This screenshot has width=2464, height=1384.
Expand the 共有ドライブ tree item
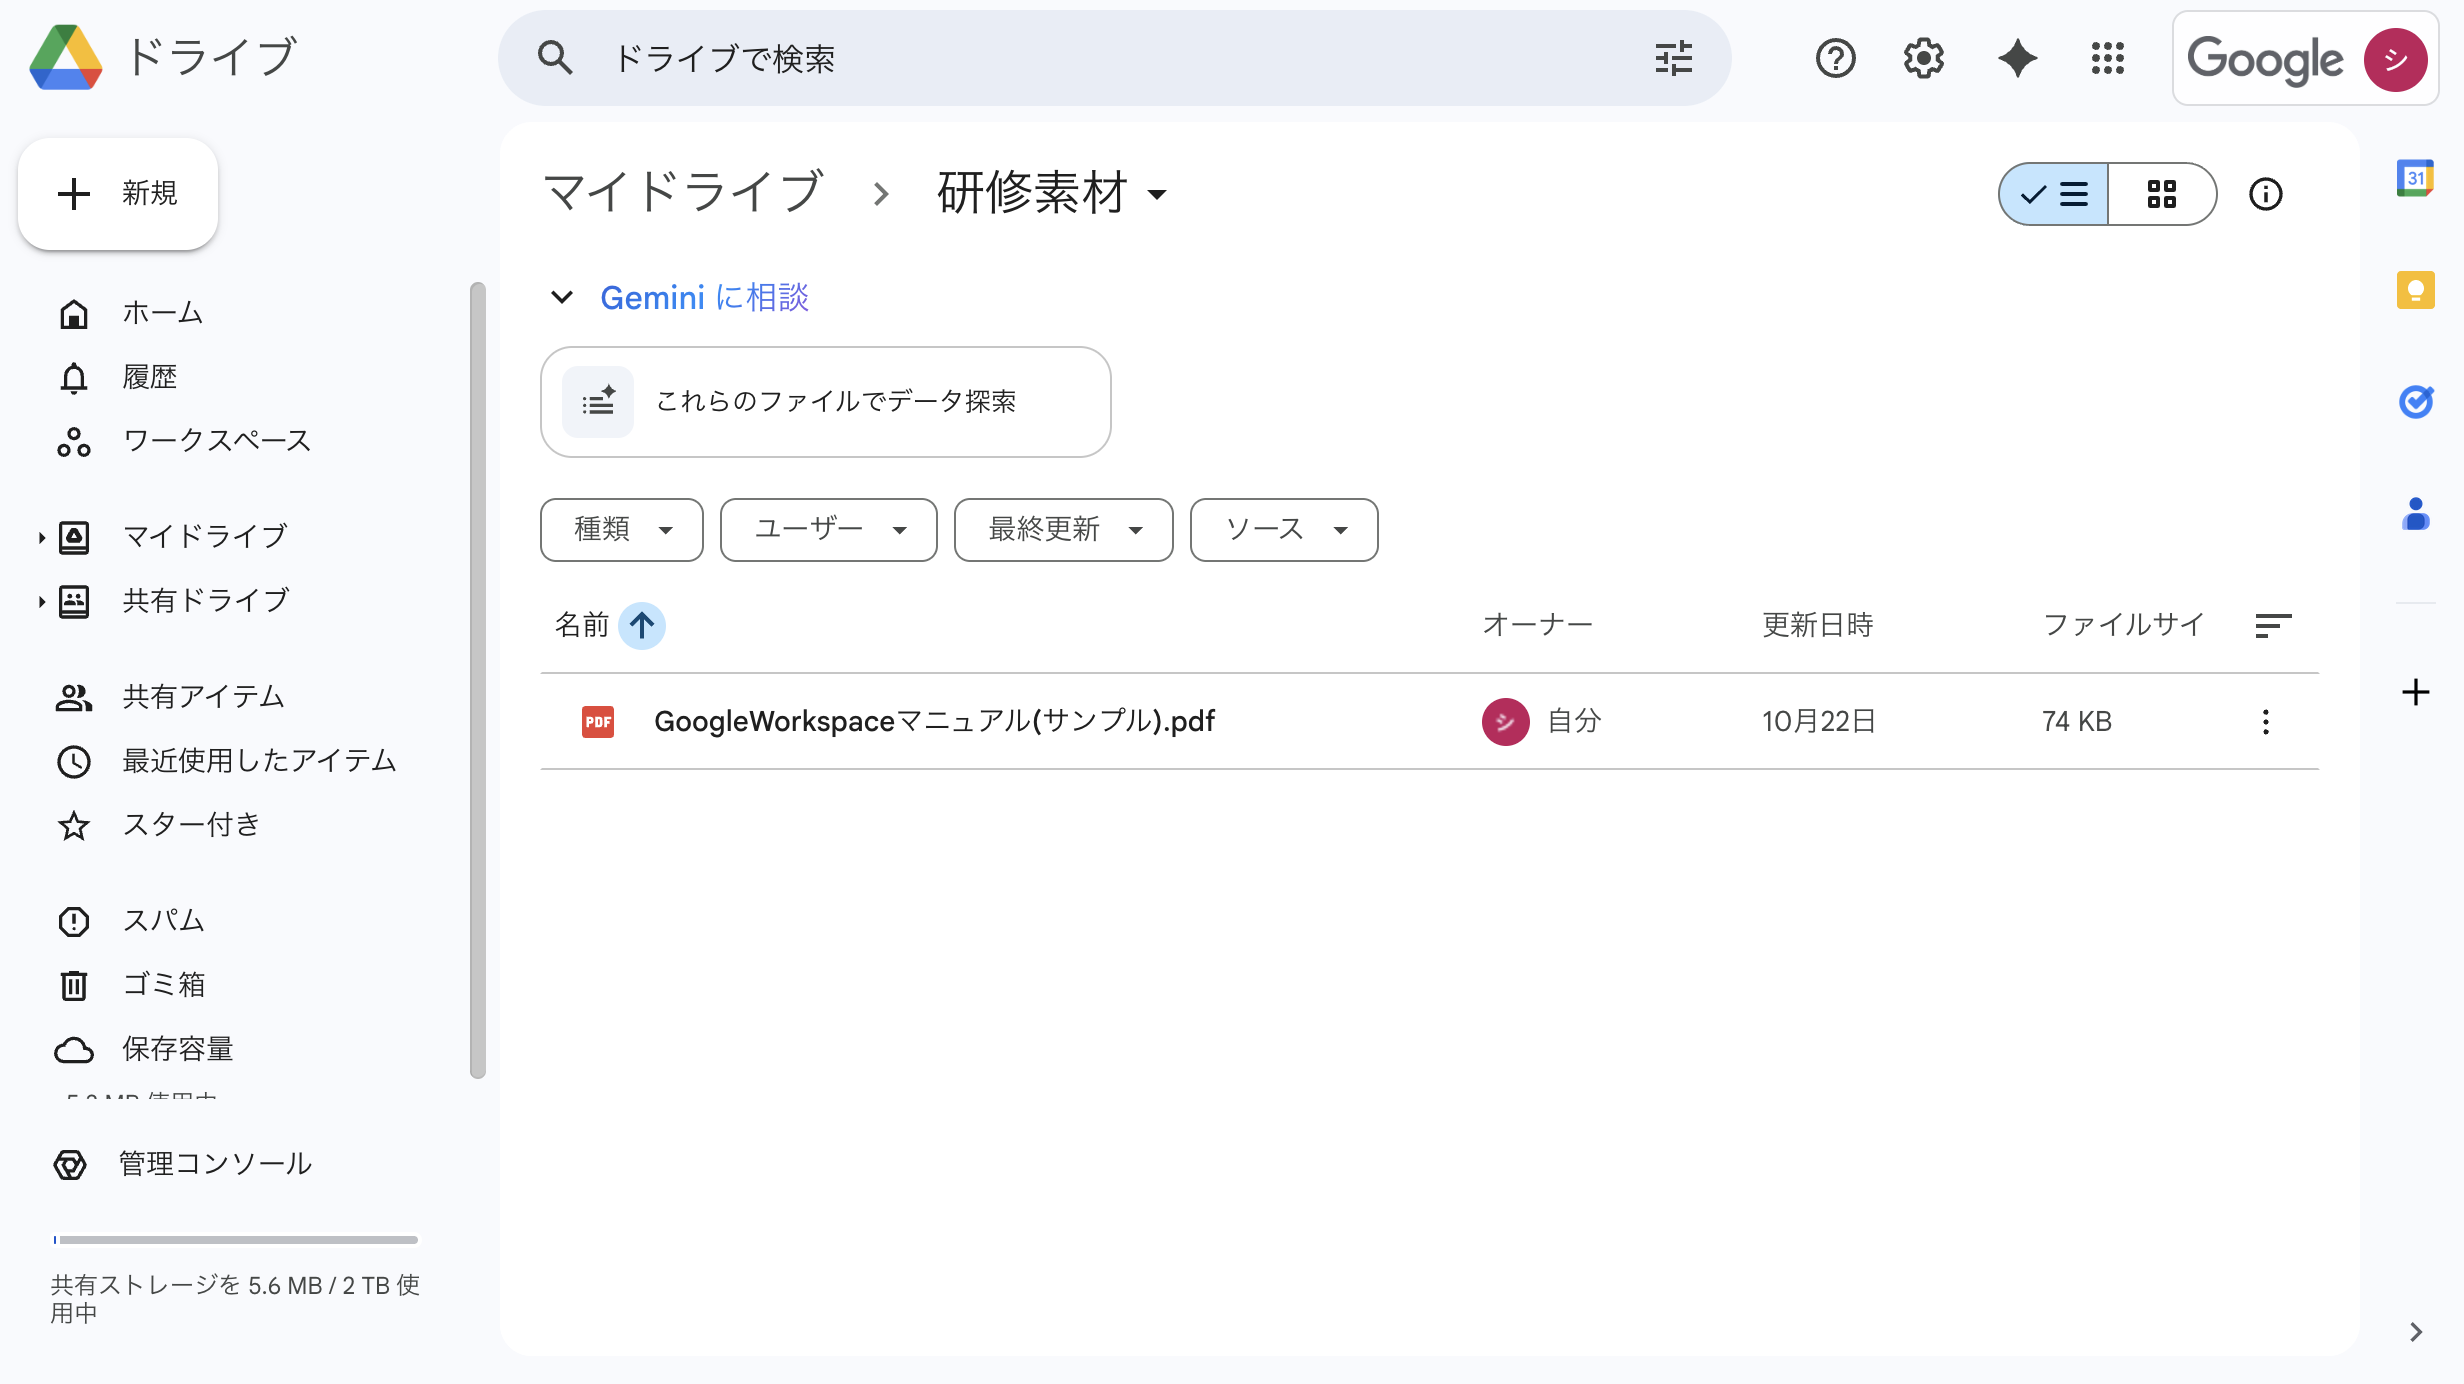(41, 600)
